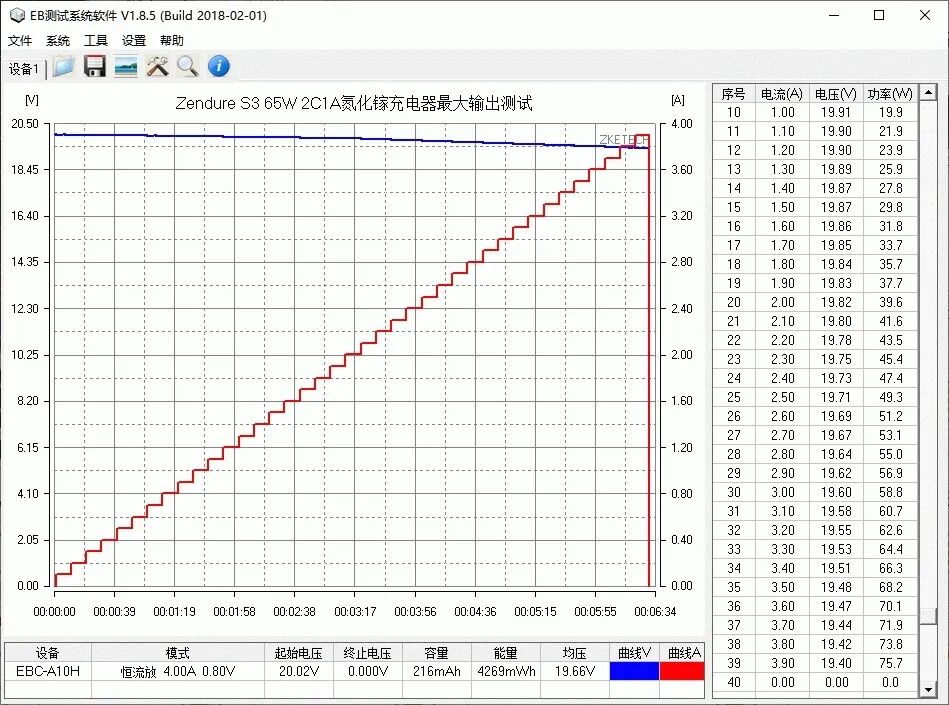Viewport: 949px width, 705px height.
Task: Maximize the EB software window
Action: click(x=879, y=16)
